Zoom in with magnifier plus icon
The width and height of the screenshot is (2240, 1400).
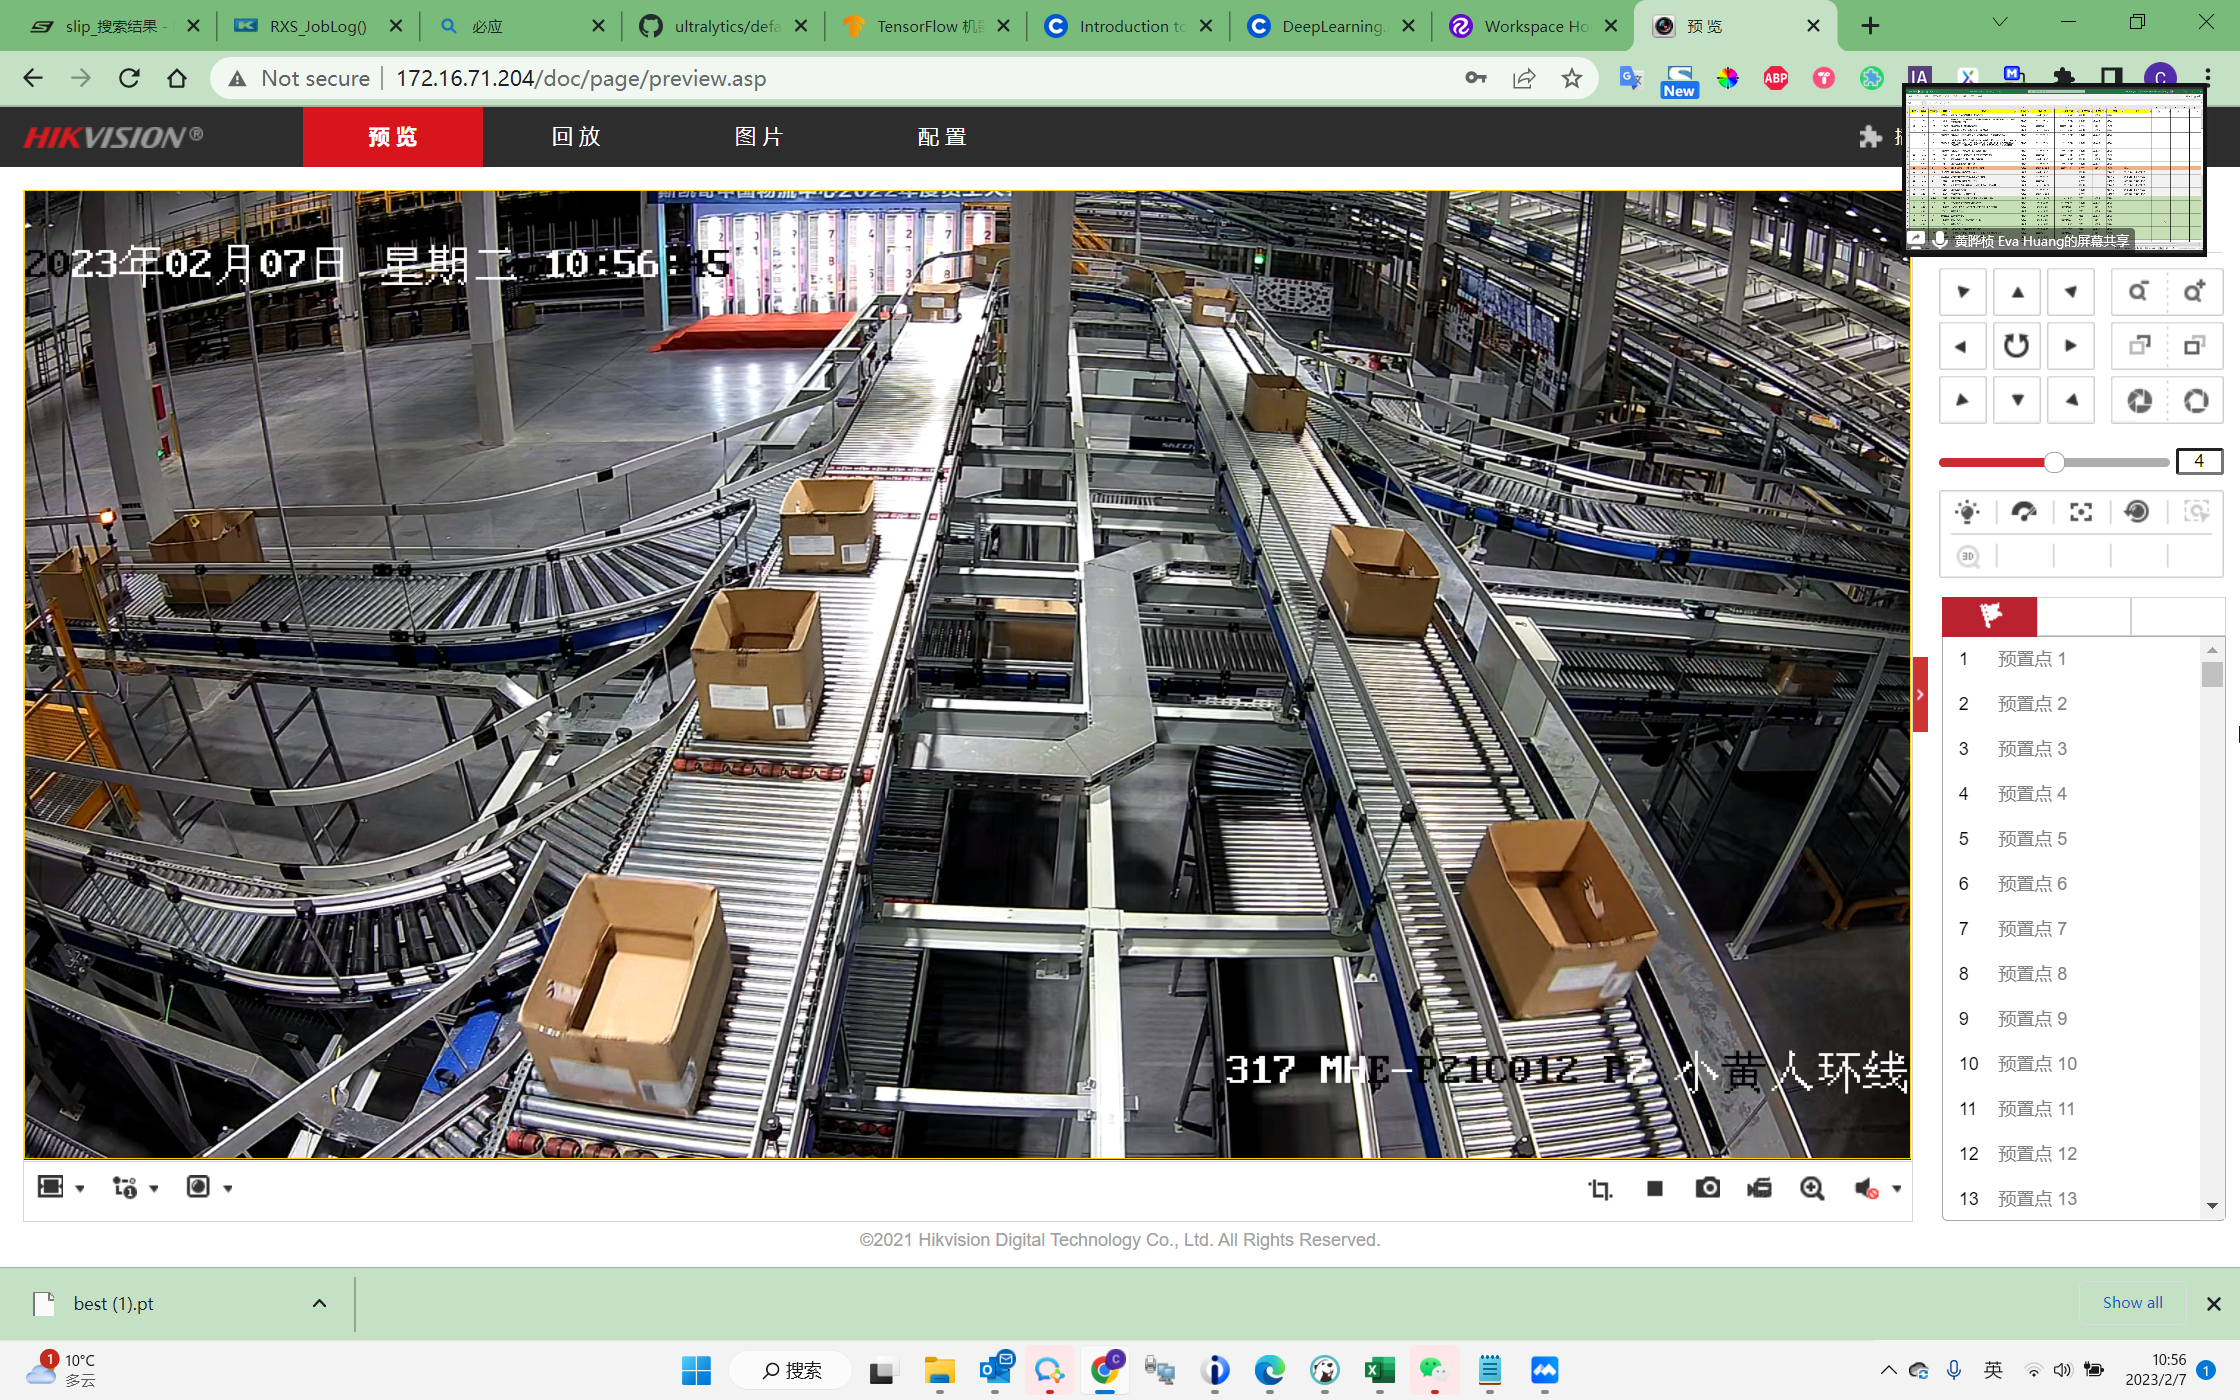click(x=2194, y=292)
